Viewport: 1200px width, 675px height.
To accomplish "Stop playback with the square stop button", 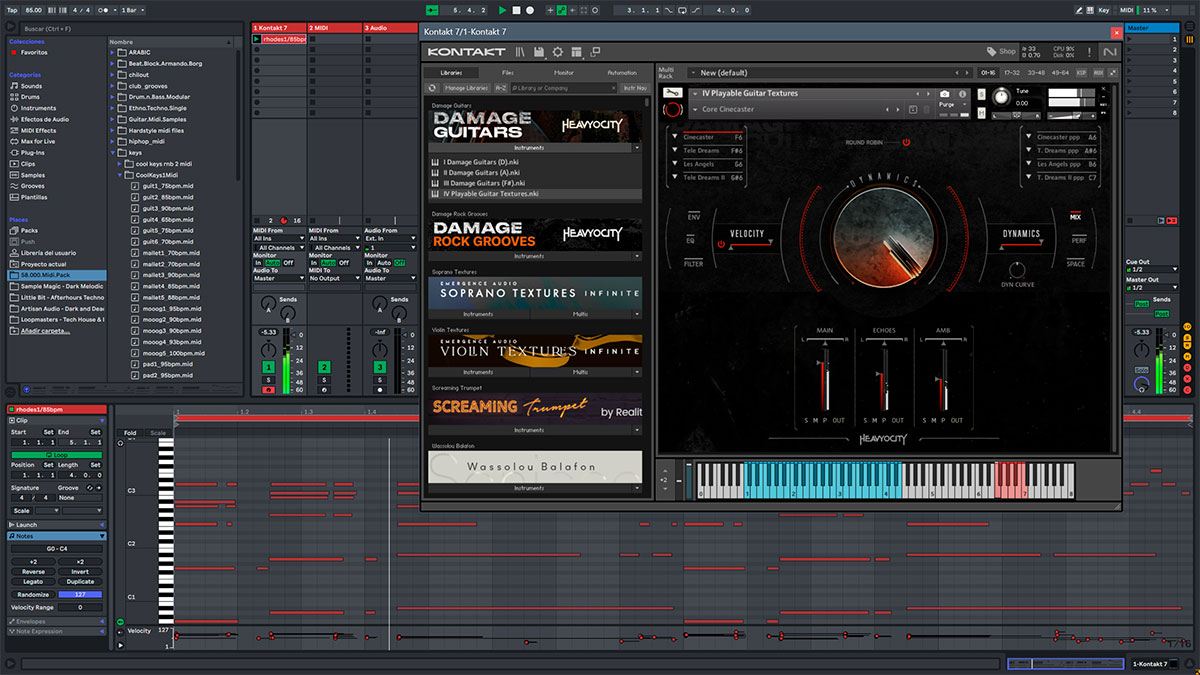I will point(517,10).
